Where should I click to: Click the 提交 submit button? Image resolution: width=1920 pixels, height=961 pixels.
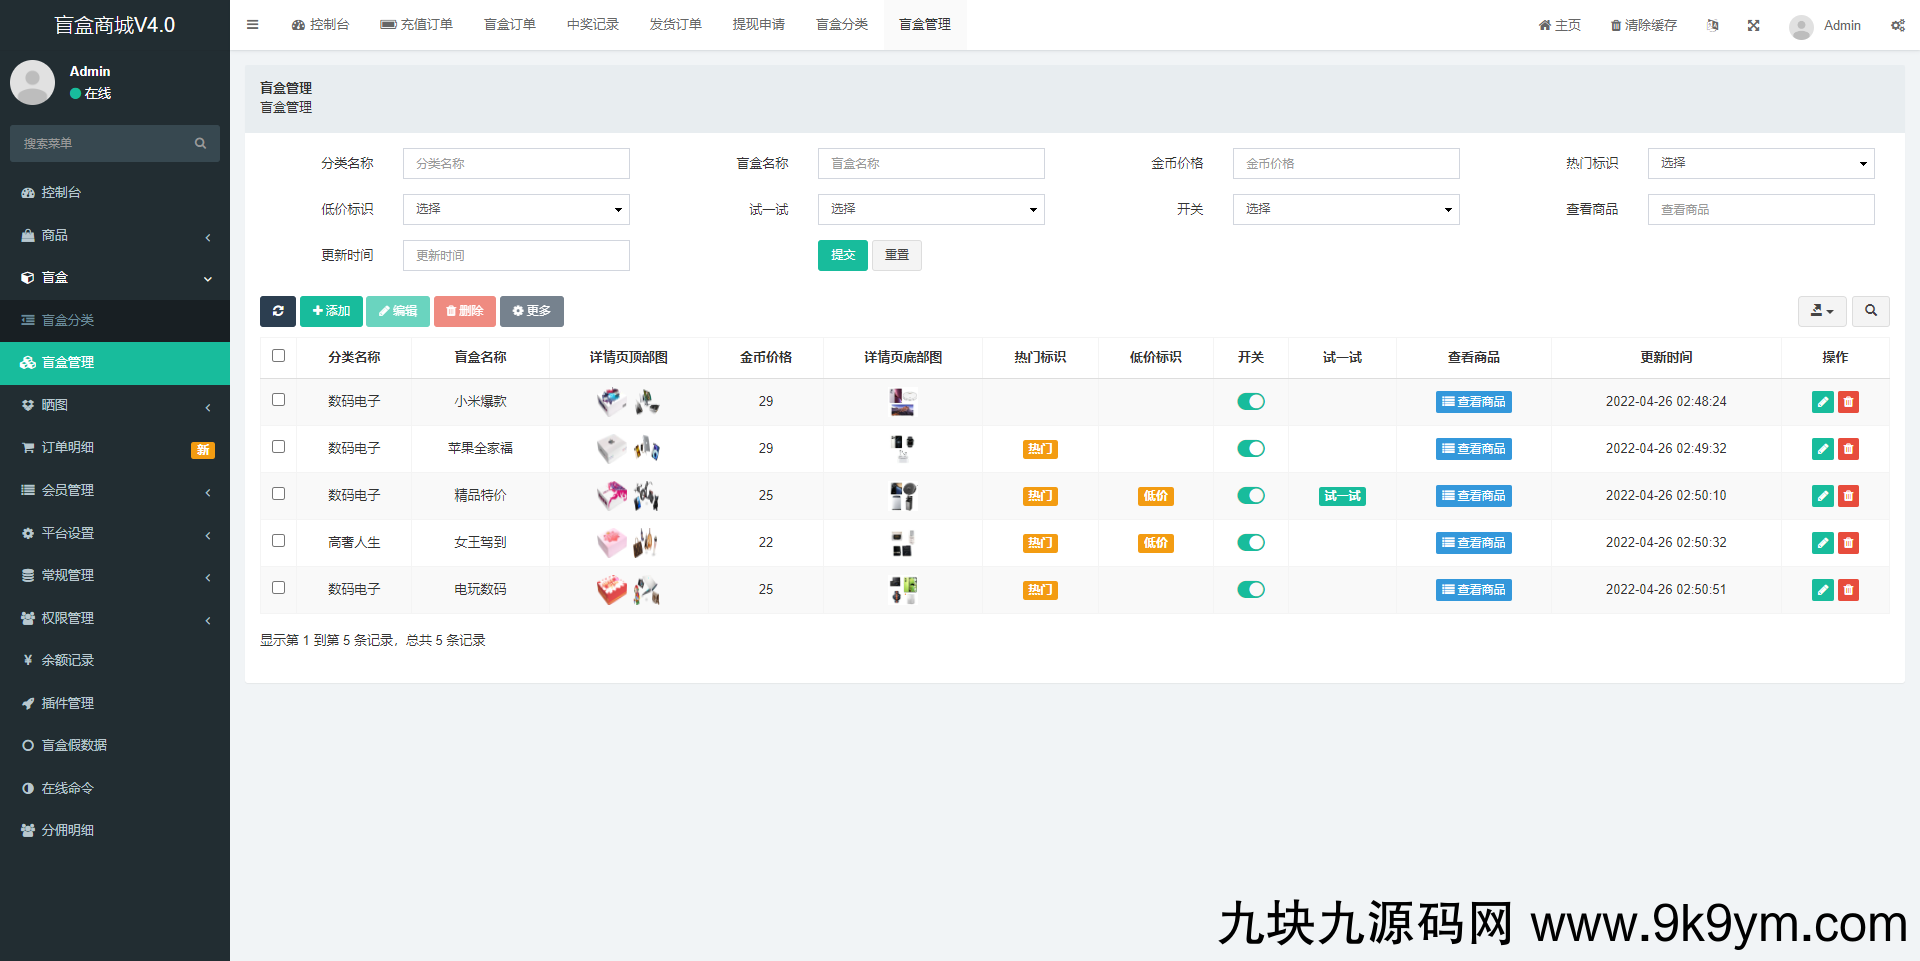point(842,255)
